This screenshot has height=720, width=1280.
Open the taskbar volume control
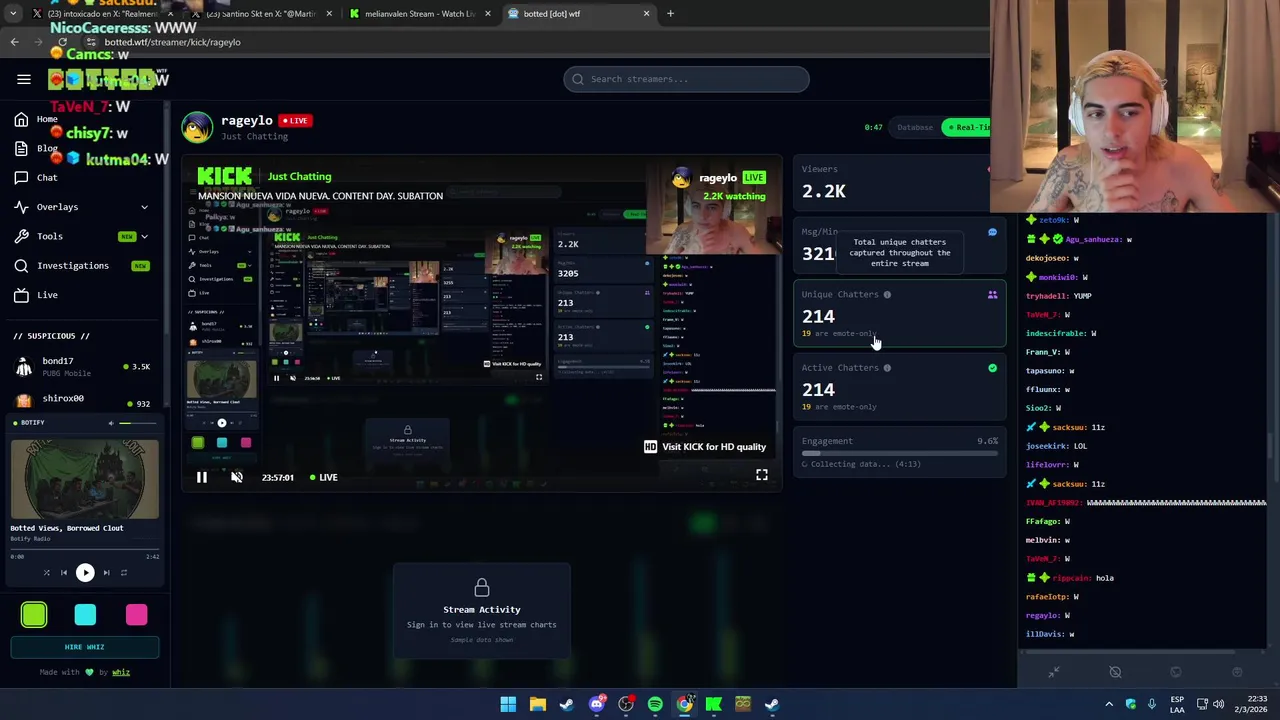(1218, 704)
